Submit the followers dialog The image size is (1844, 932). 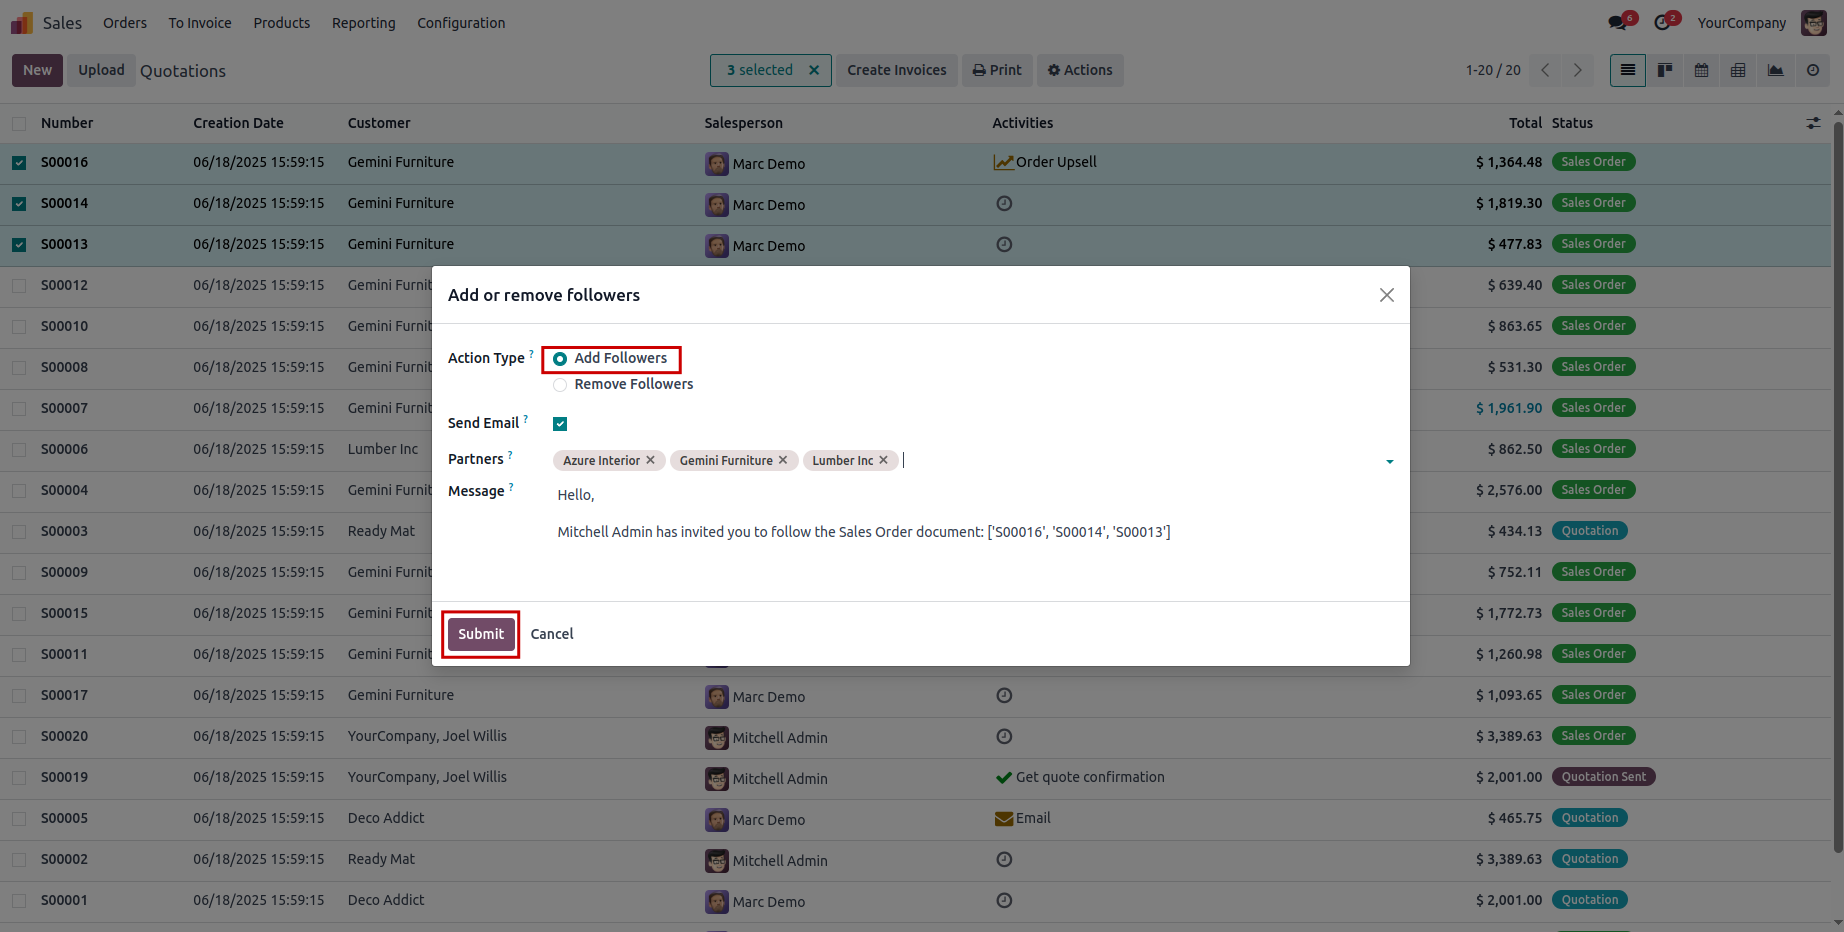tap(481, 634)
